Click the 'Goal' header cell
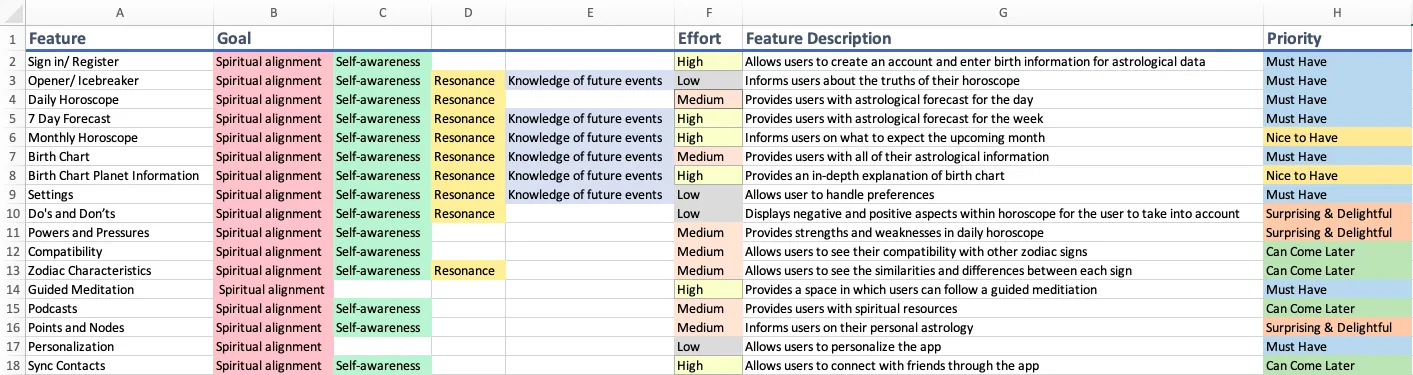Image resolution: width=1413 pixels, height=375 pixels. click(x=273, y=39)
